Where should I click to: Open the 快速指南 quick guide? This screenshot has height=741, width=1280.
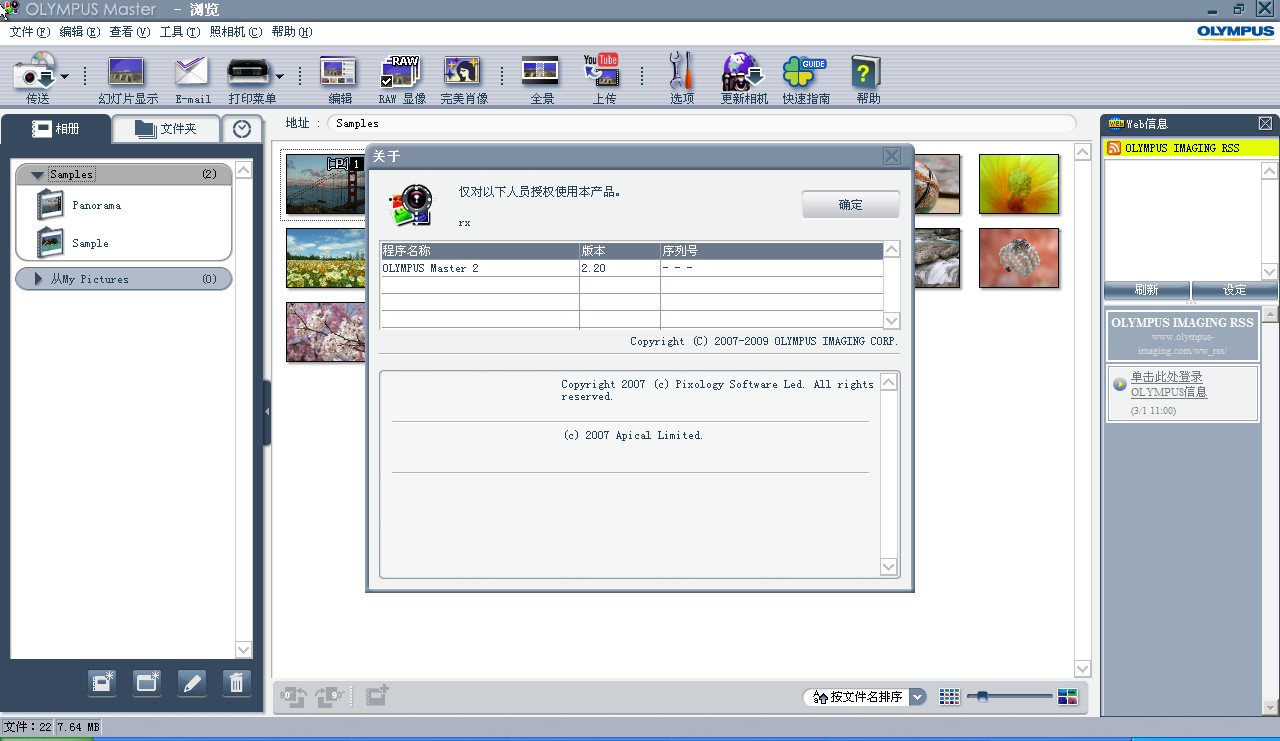[804, 72]
